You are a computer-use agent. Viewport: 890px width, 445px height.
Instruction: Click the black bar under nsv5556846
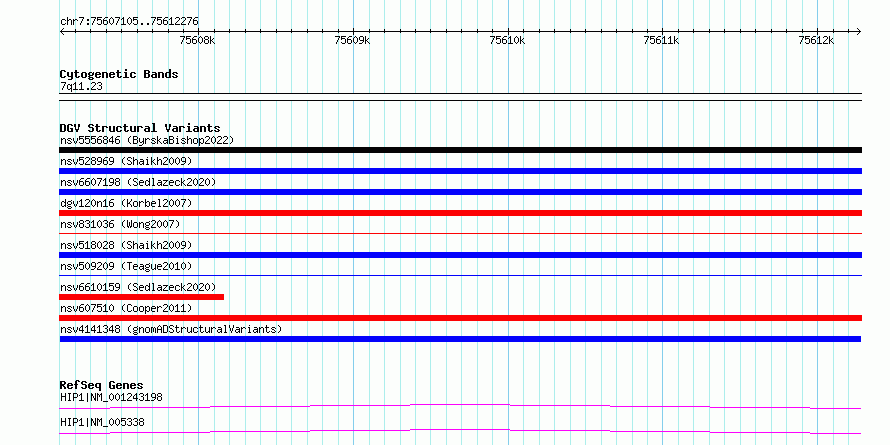[460, 150]
